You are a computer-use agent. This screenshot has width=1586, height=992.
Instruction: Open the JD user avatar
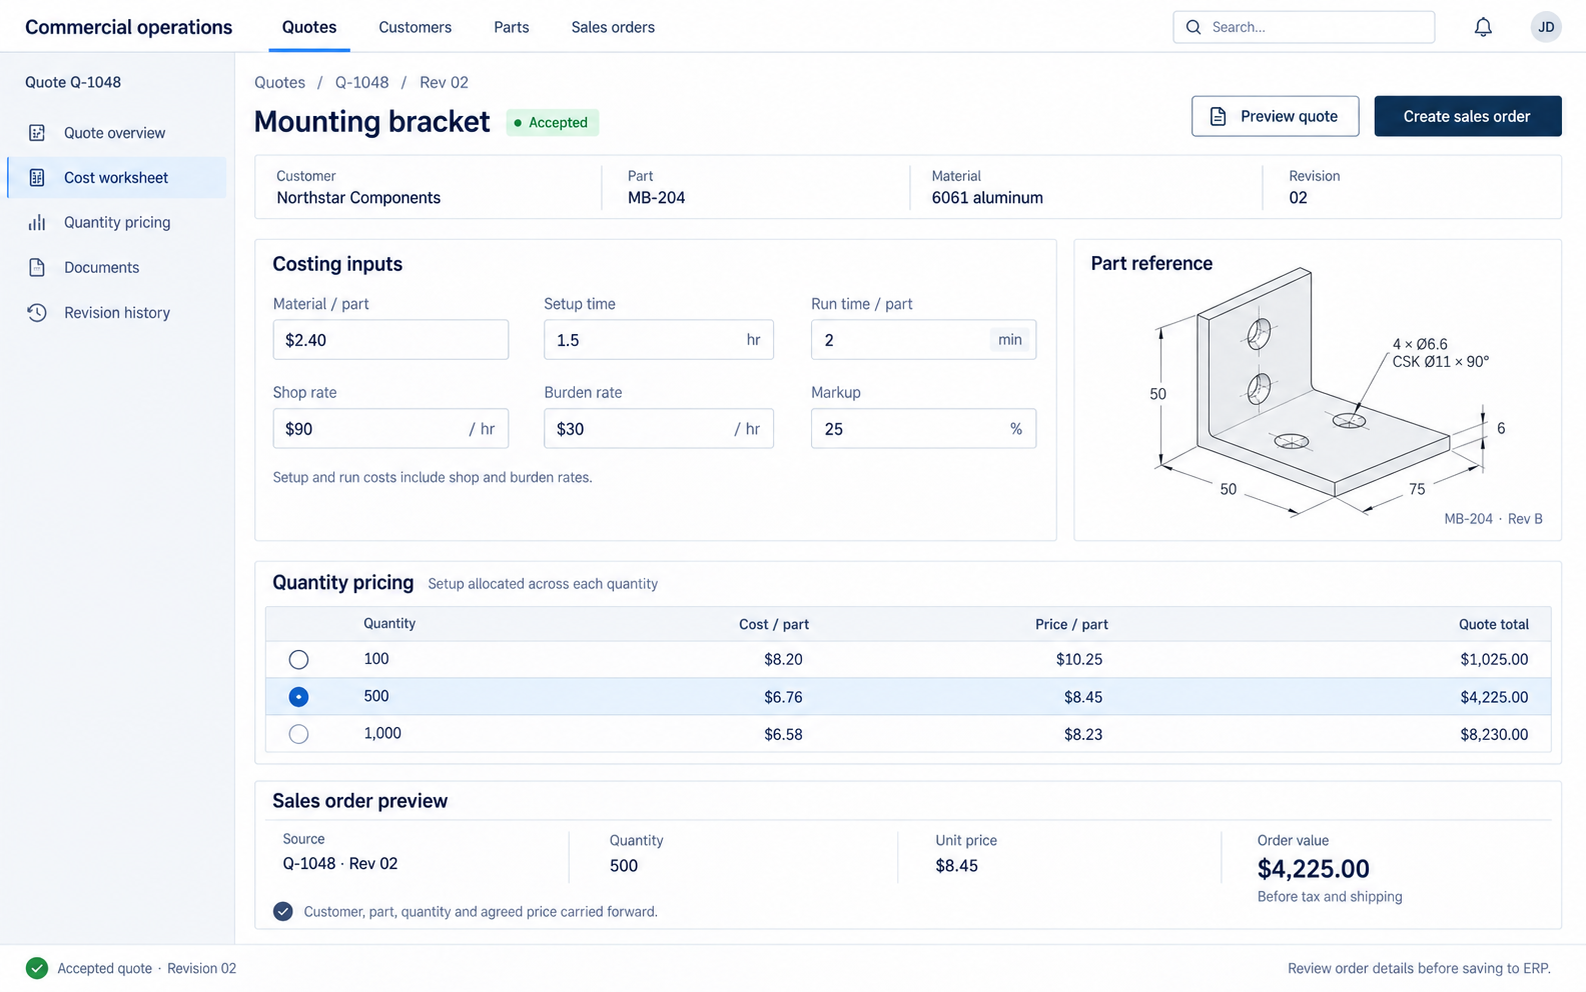[x=1546, y=27]
